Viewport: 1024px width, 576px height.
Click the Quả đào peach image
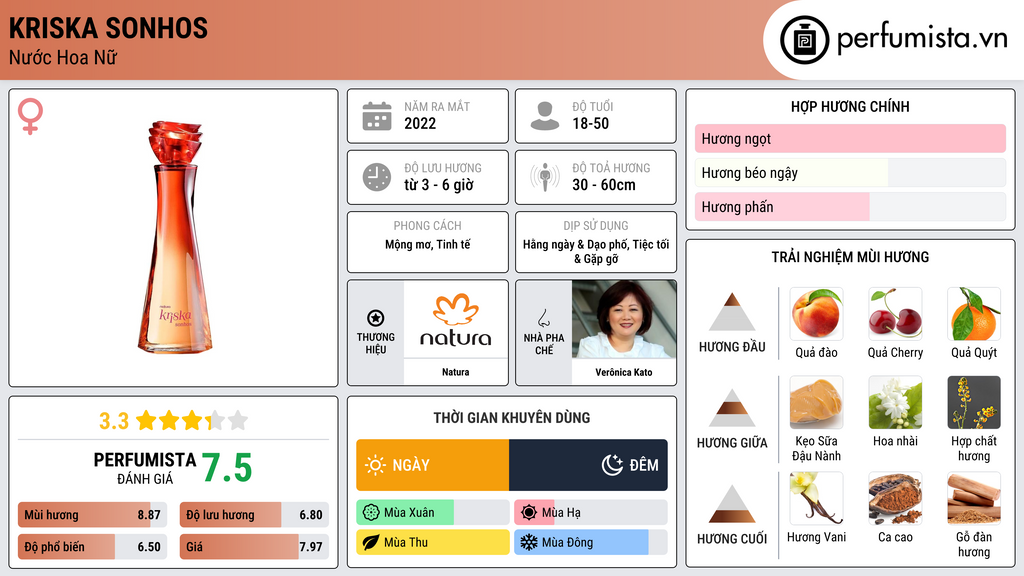(x=816, y=314)
